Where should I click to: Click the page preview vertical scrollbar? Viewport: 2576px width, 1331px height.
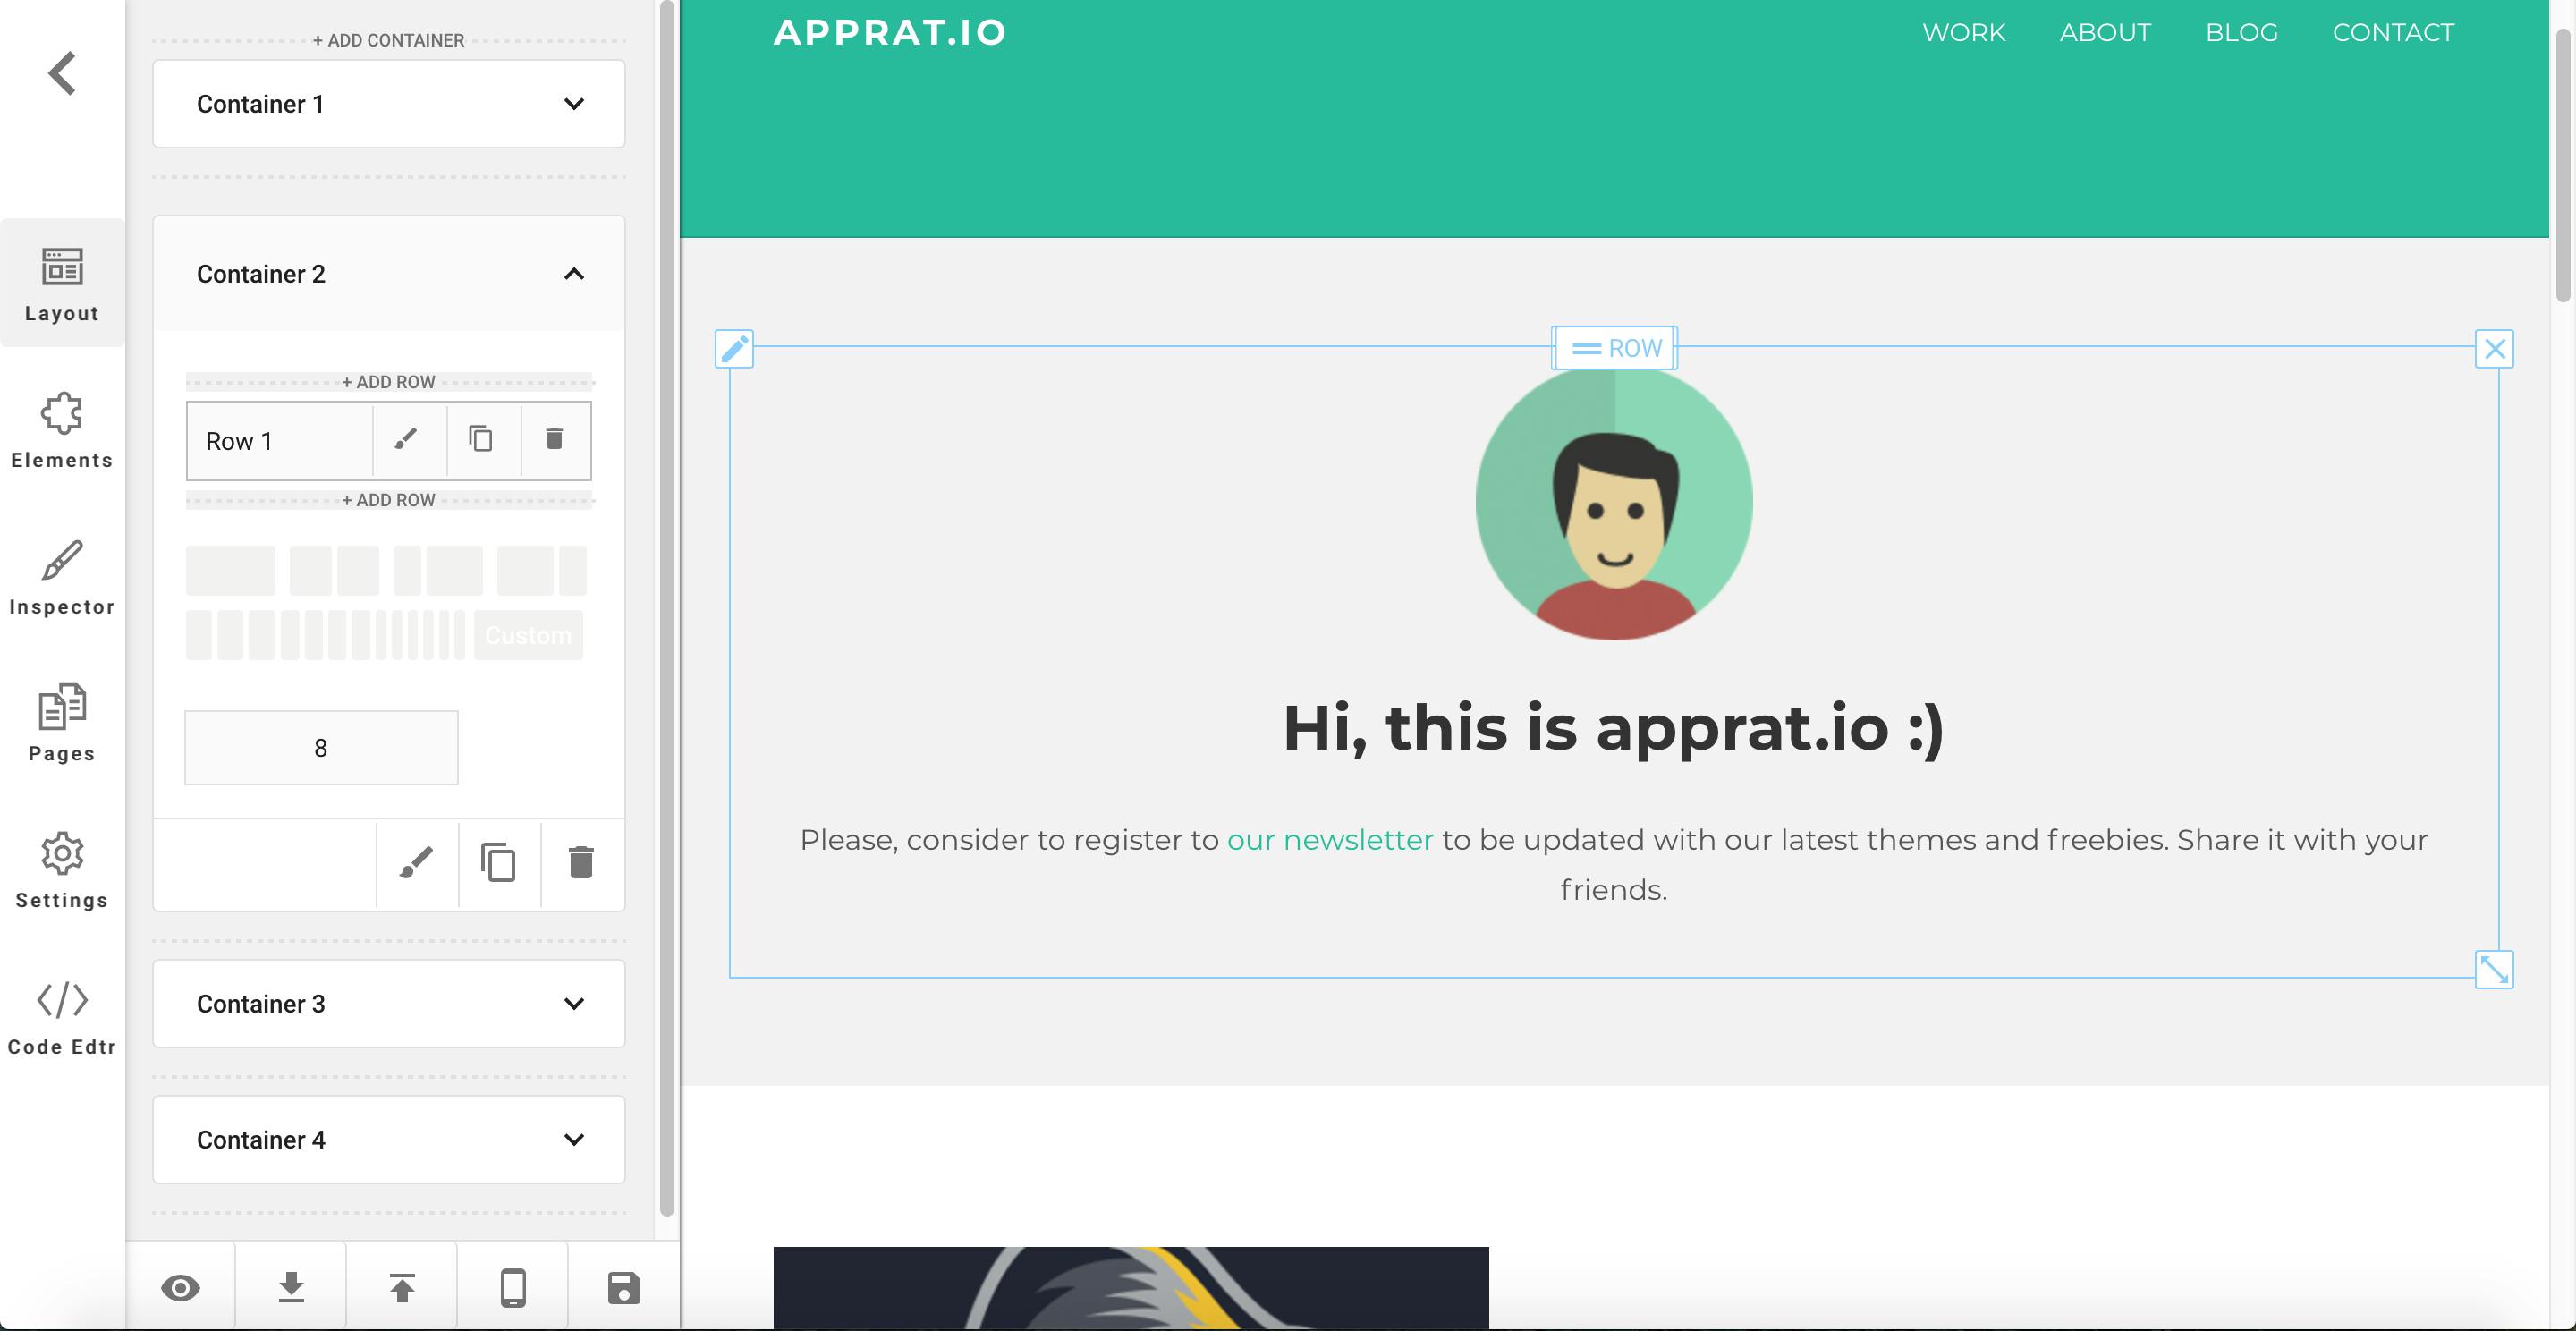[2563, 165]
